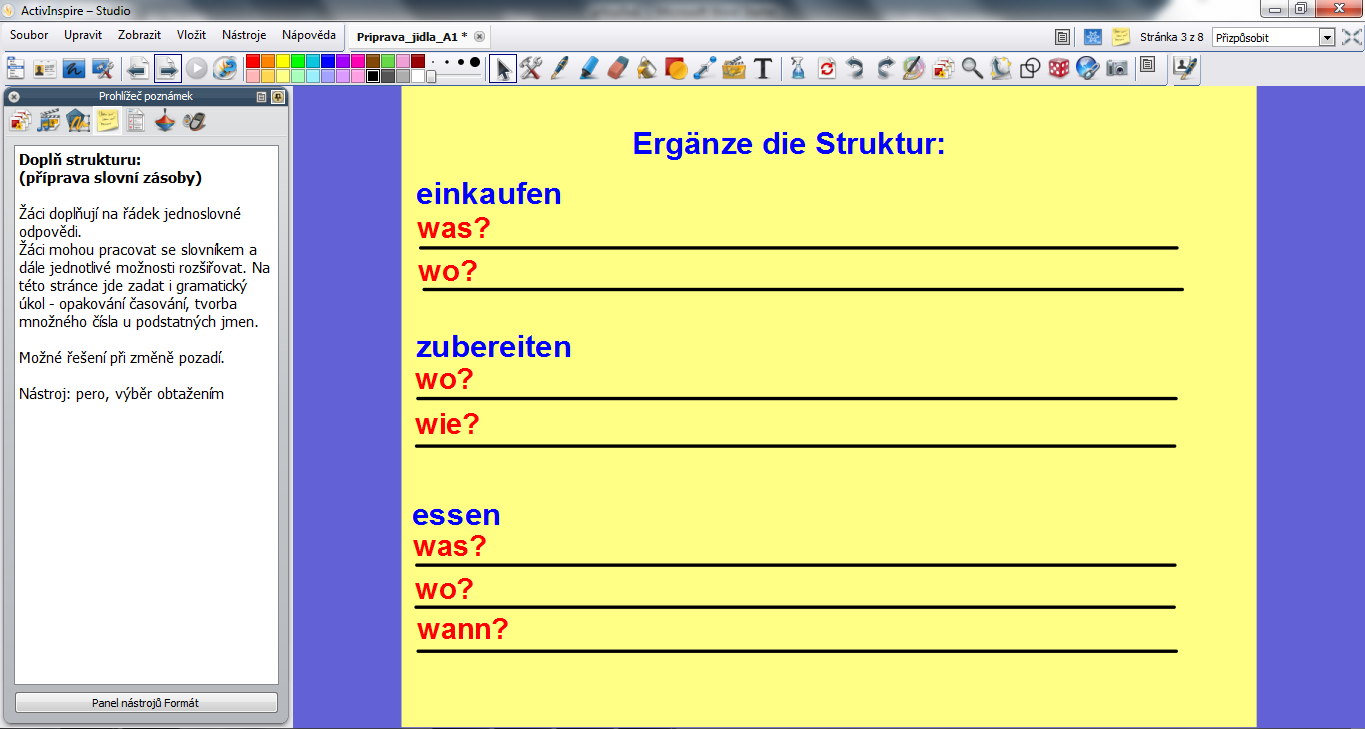Select the Connector tool
Image resolution: width=1365 pixels, height=729 pixels.
click(x=705, y=68)
